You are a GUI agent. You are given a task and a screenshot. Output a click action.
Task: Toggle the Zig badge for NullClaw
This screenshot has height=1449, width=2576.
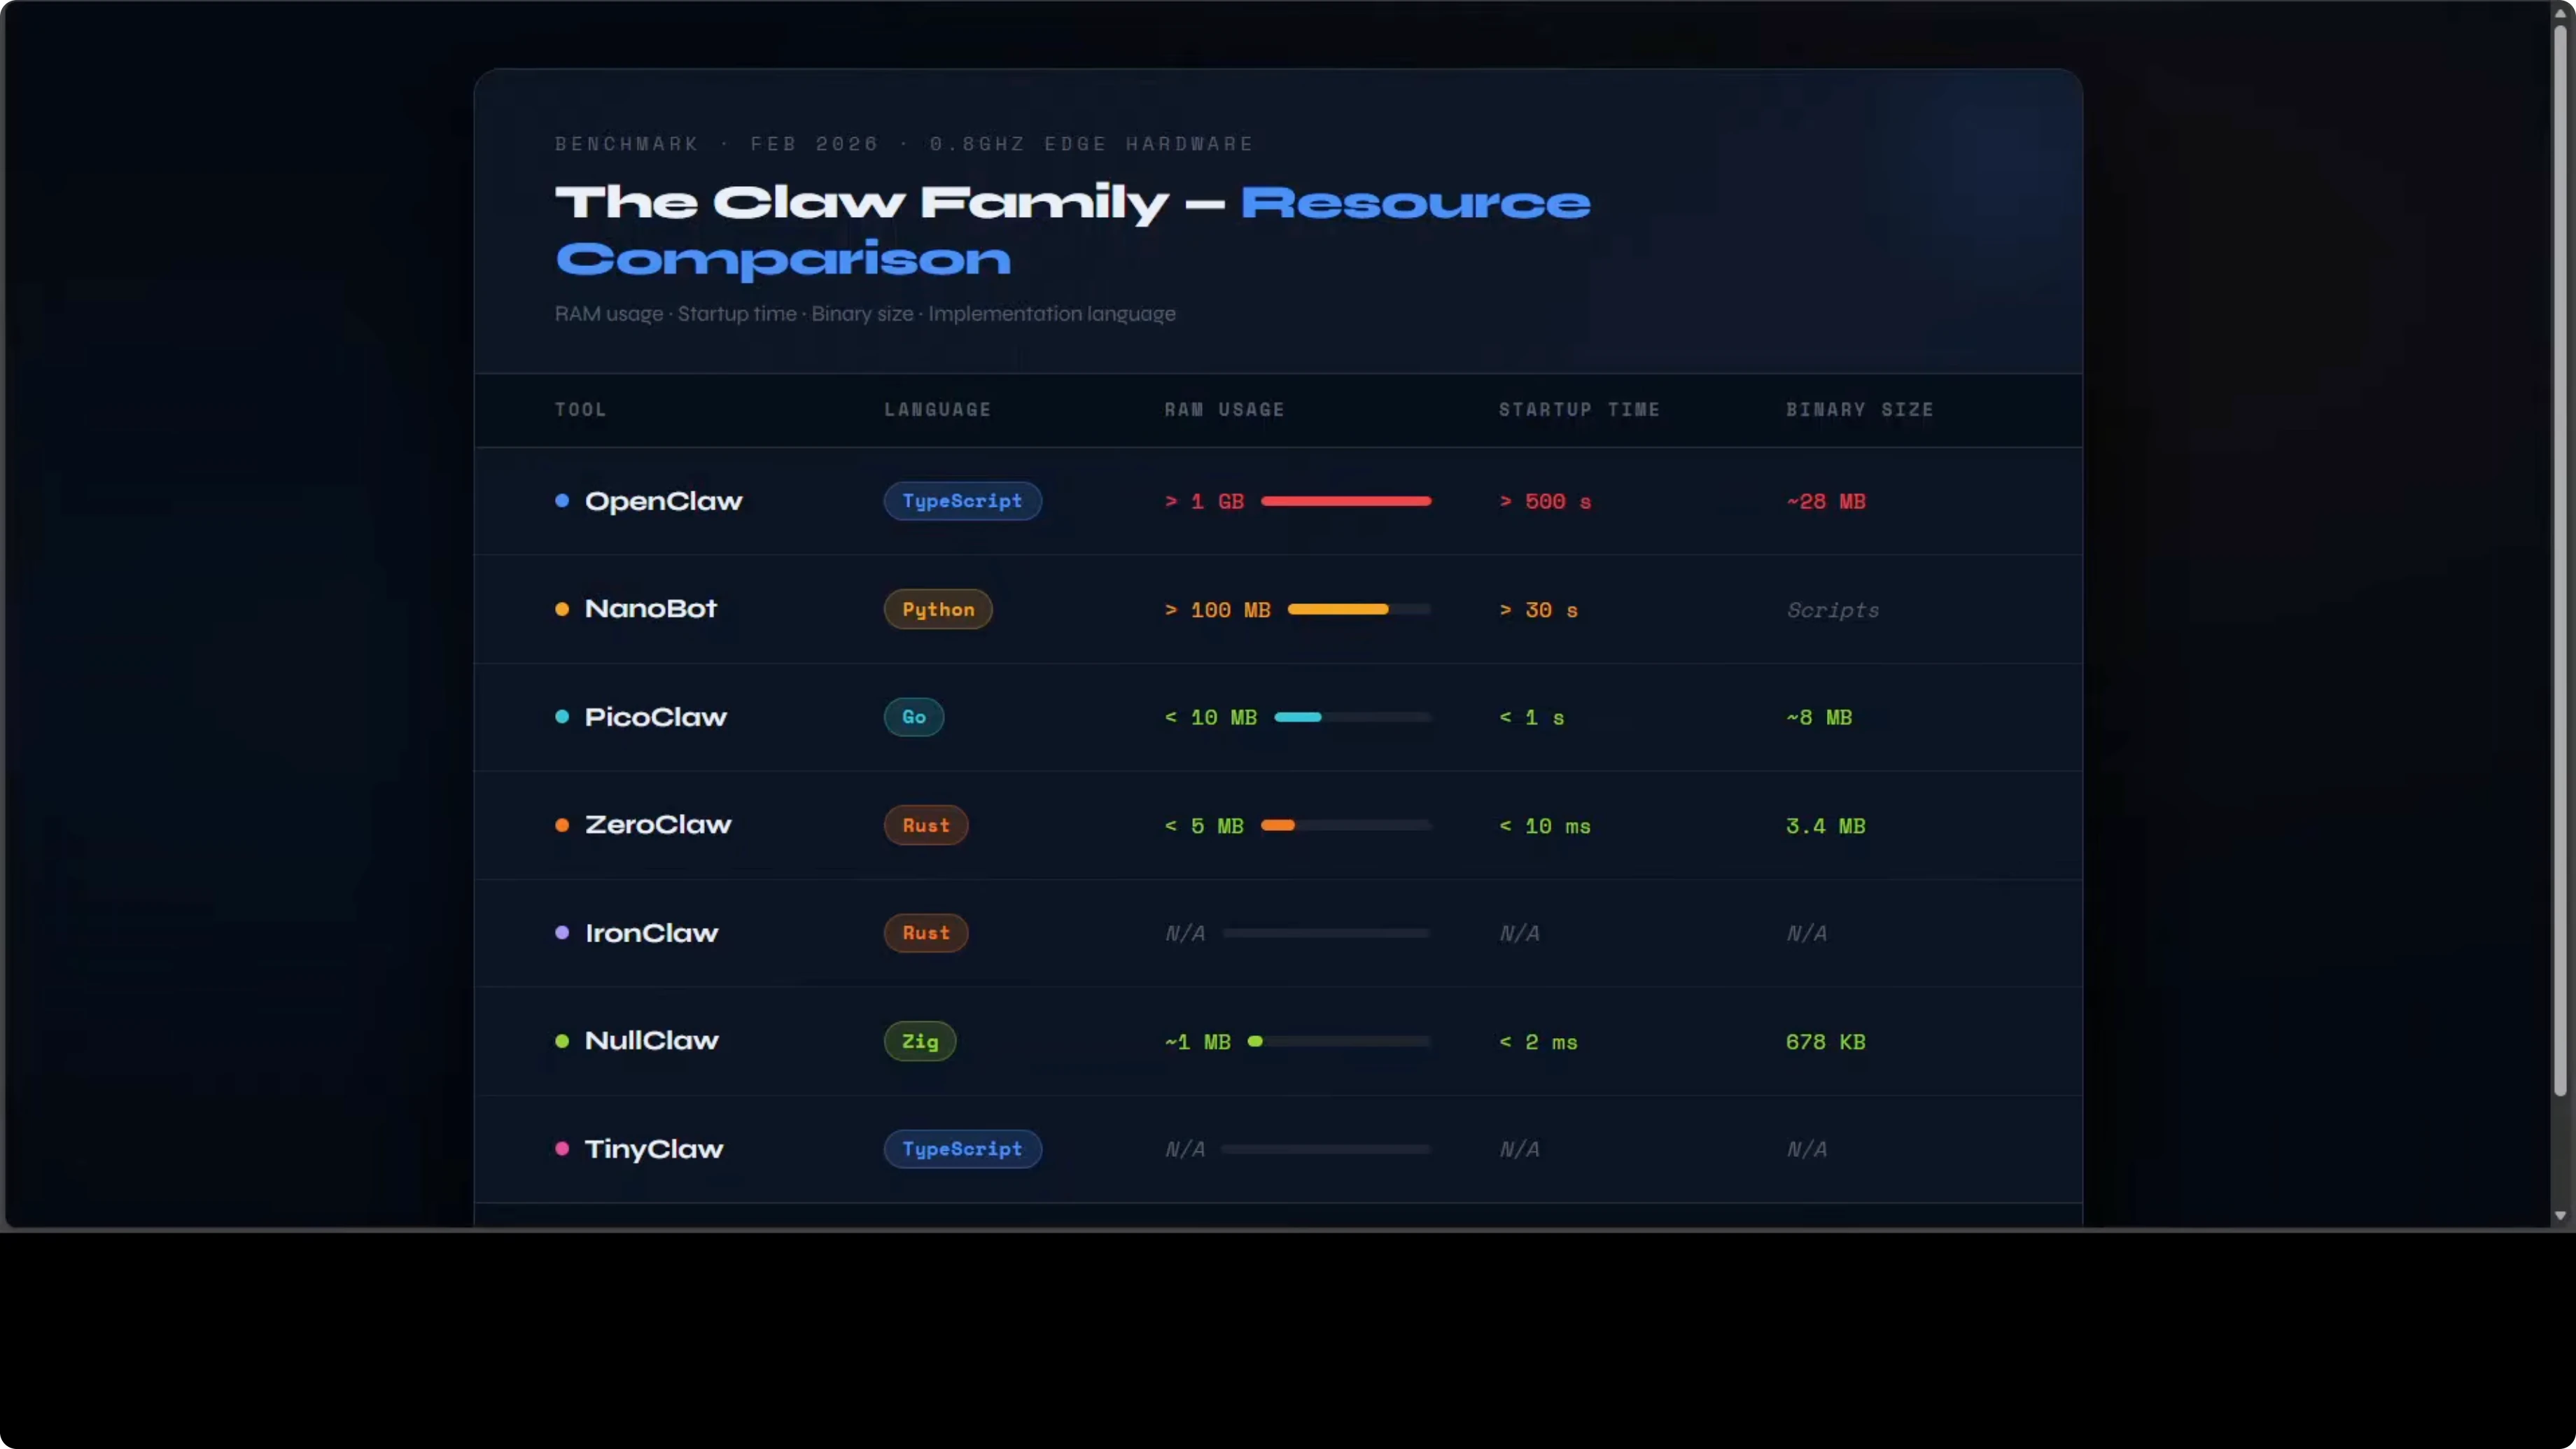[x=919, y=1040]
